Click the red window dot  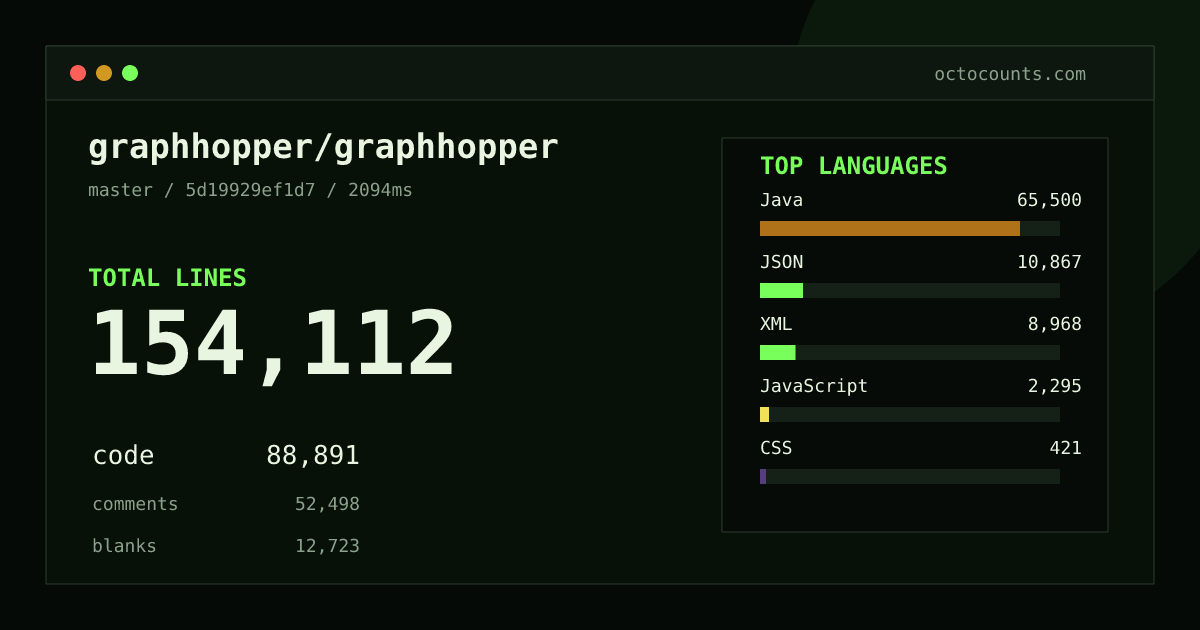coord(78,73)
